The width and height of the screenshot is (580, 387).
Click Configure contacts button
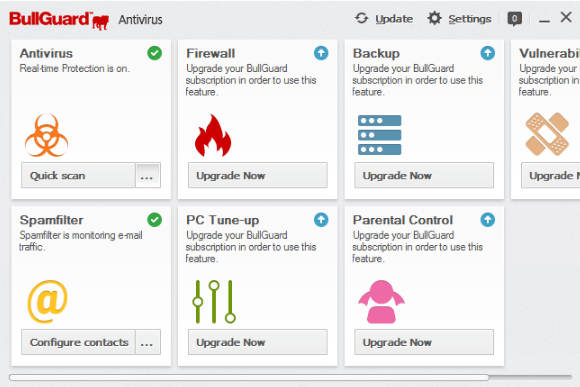(x=78, y=342)
